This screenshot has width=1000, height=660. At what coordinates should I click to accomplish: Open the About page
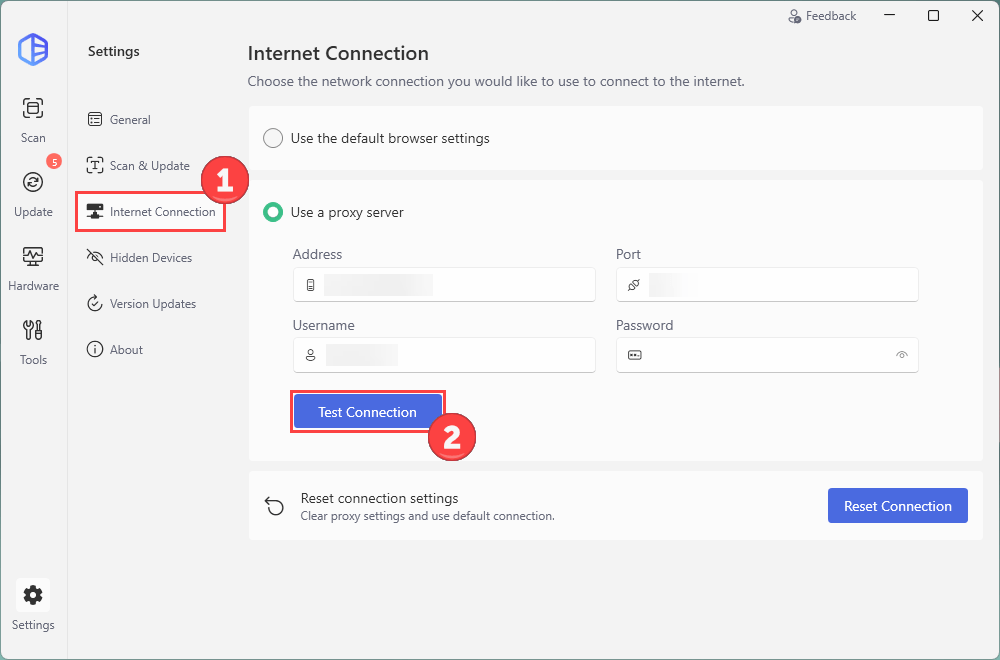[126, 350]
